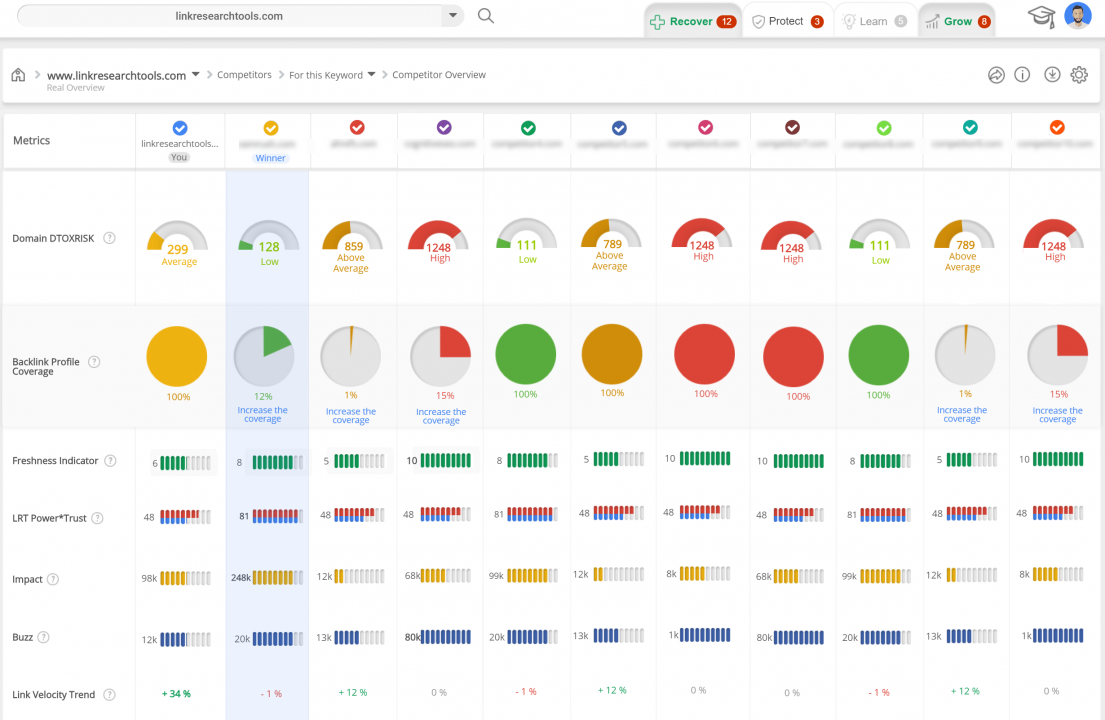Open the user profile avatar

[1078, 15]
